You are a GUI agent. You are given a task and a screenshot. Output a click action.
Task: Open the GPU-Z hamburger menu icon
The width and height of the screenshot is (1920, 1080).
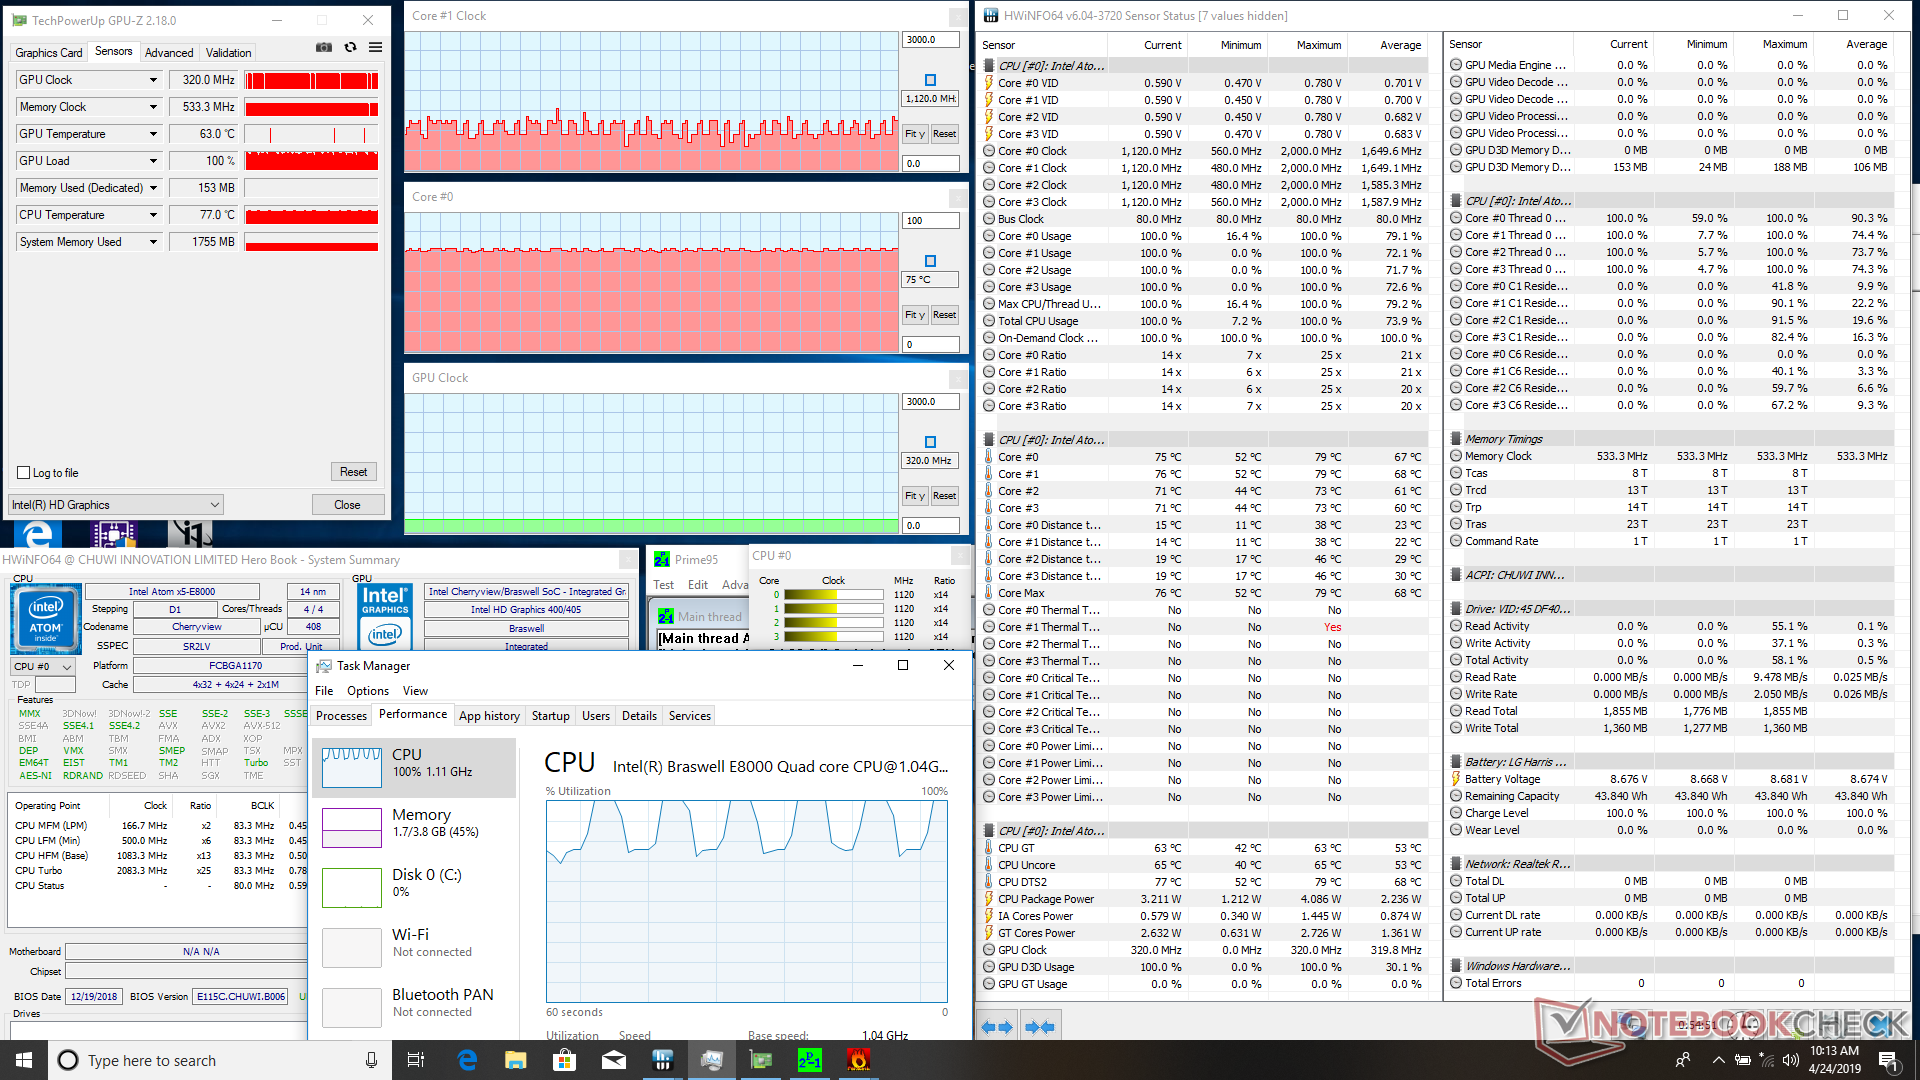(375, 48)
